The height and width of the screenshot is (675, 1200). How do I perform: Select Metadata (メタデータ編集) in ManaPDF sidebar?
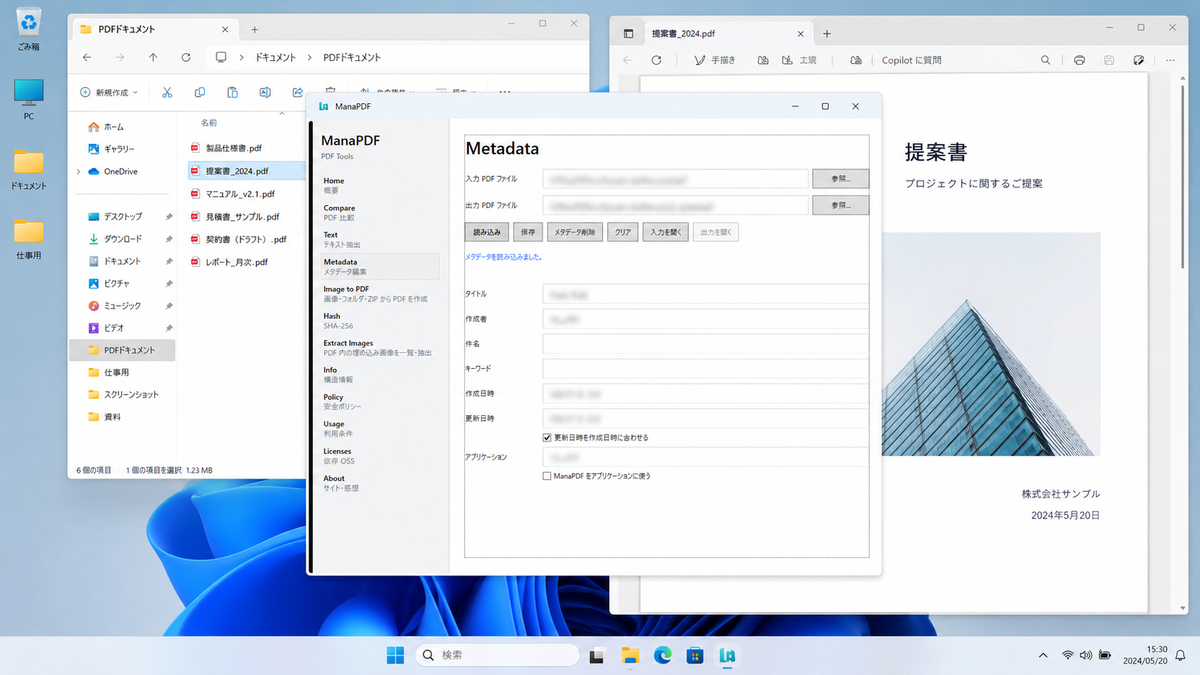[380, 266]
